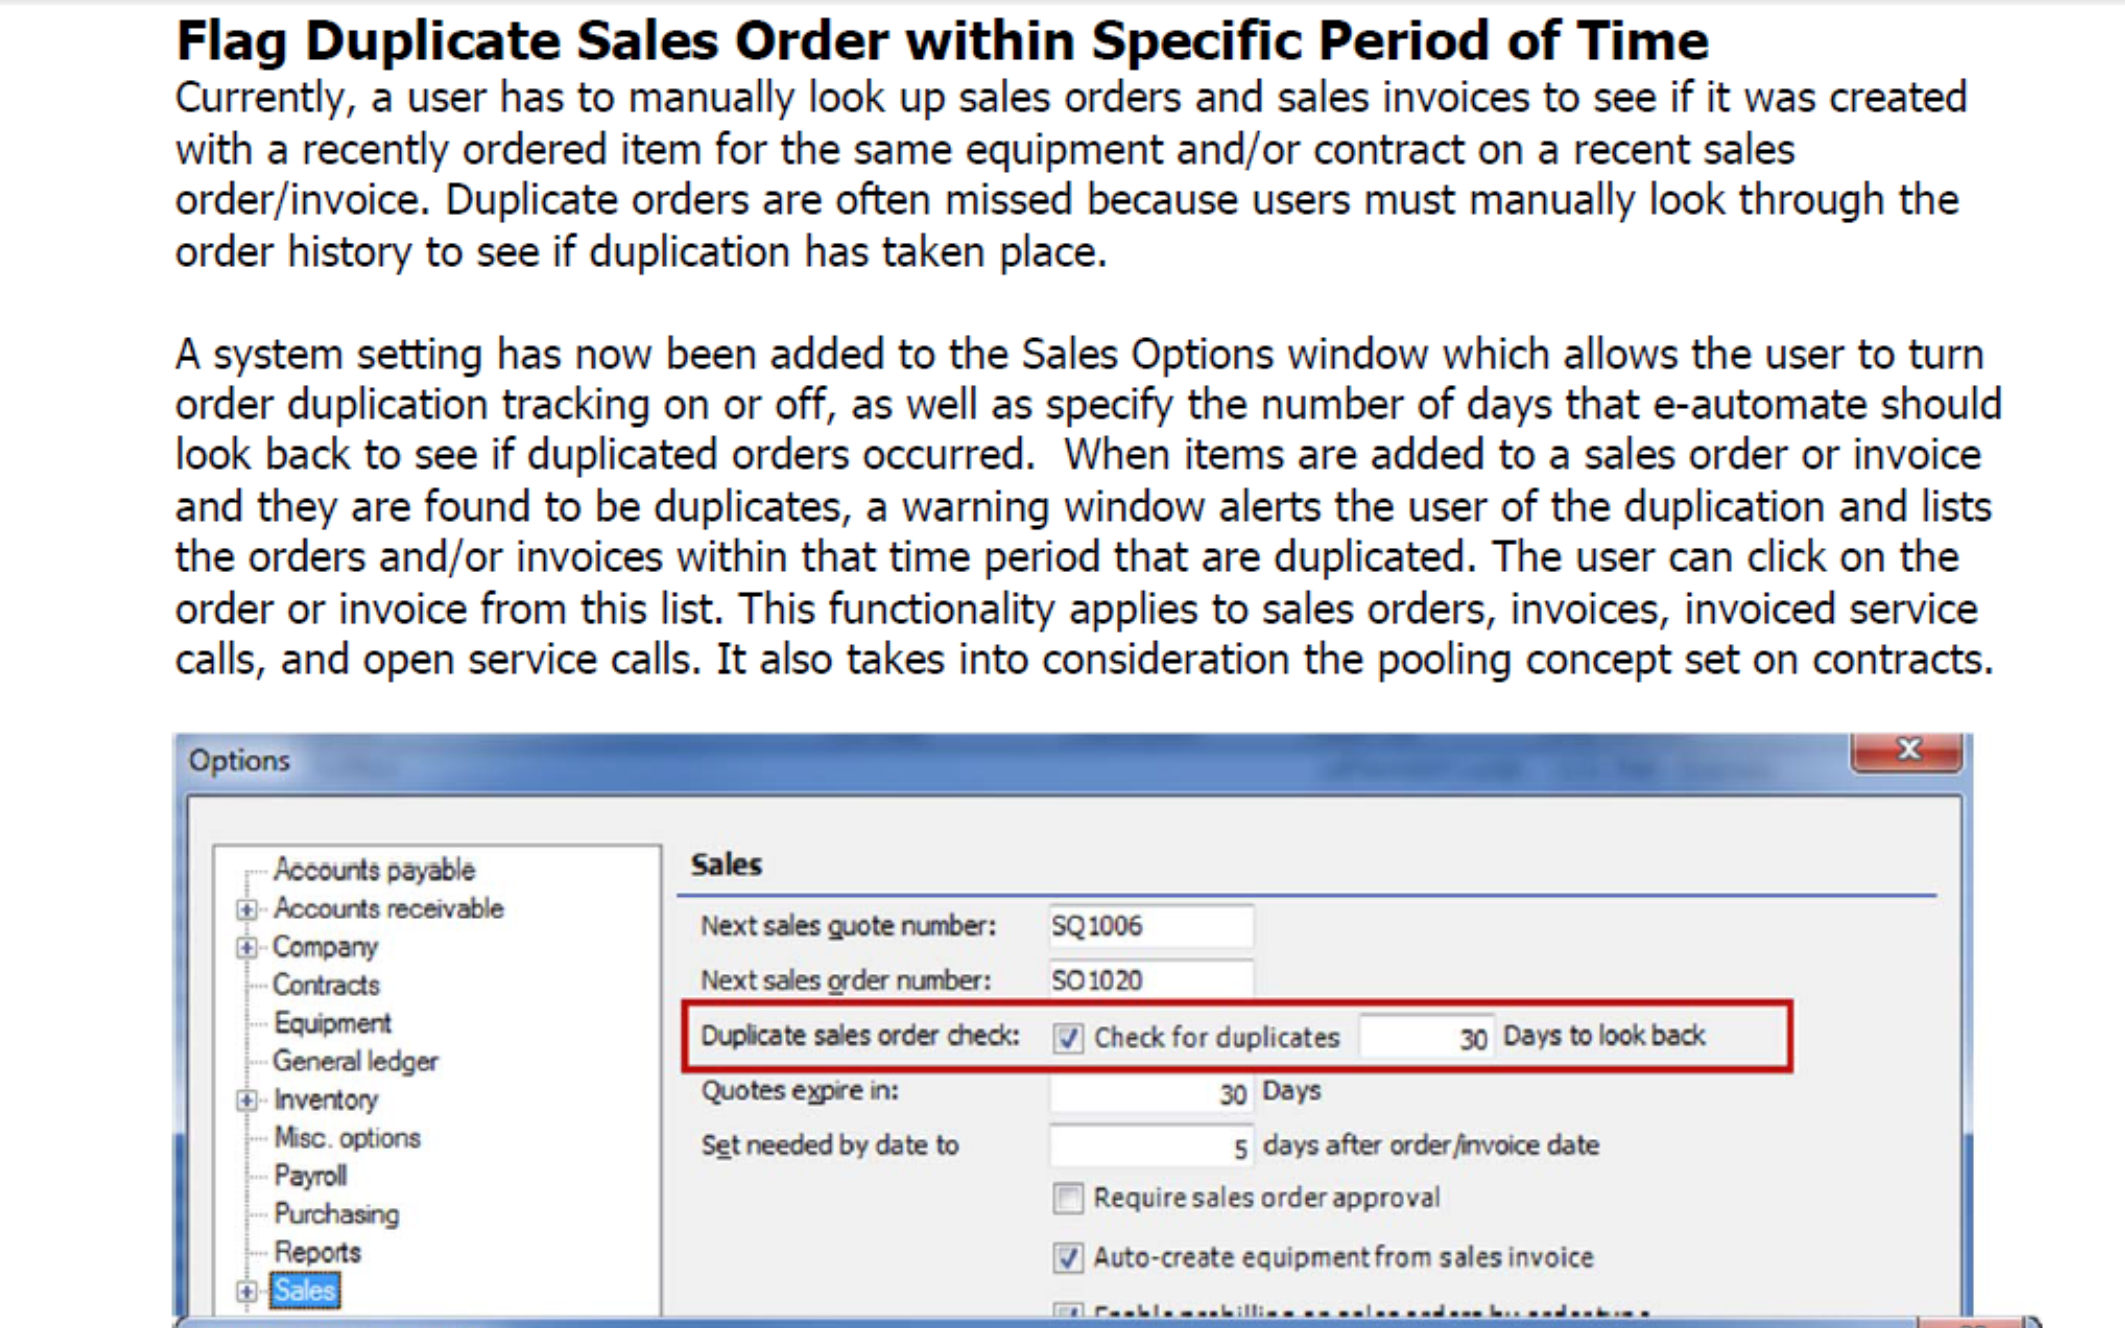
Task: Close the Options dialog with the X
Action: pyautogui.click(x=1907, y=752)
